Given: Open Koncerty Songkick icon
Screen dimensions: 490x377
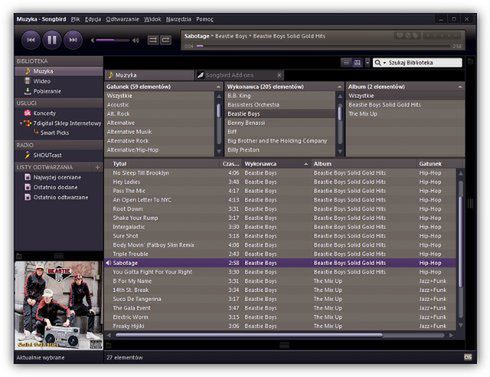Looking at the screenshot, I should [x=28, y=113].
